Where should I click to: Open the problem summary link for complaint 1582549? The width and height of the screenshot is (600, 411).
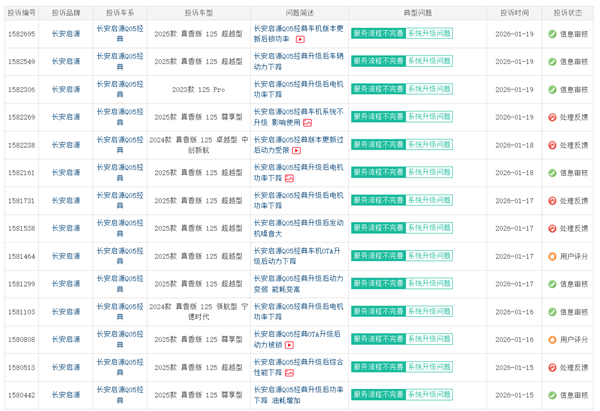[298, 61]
